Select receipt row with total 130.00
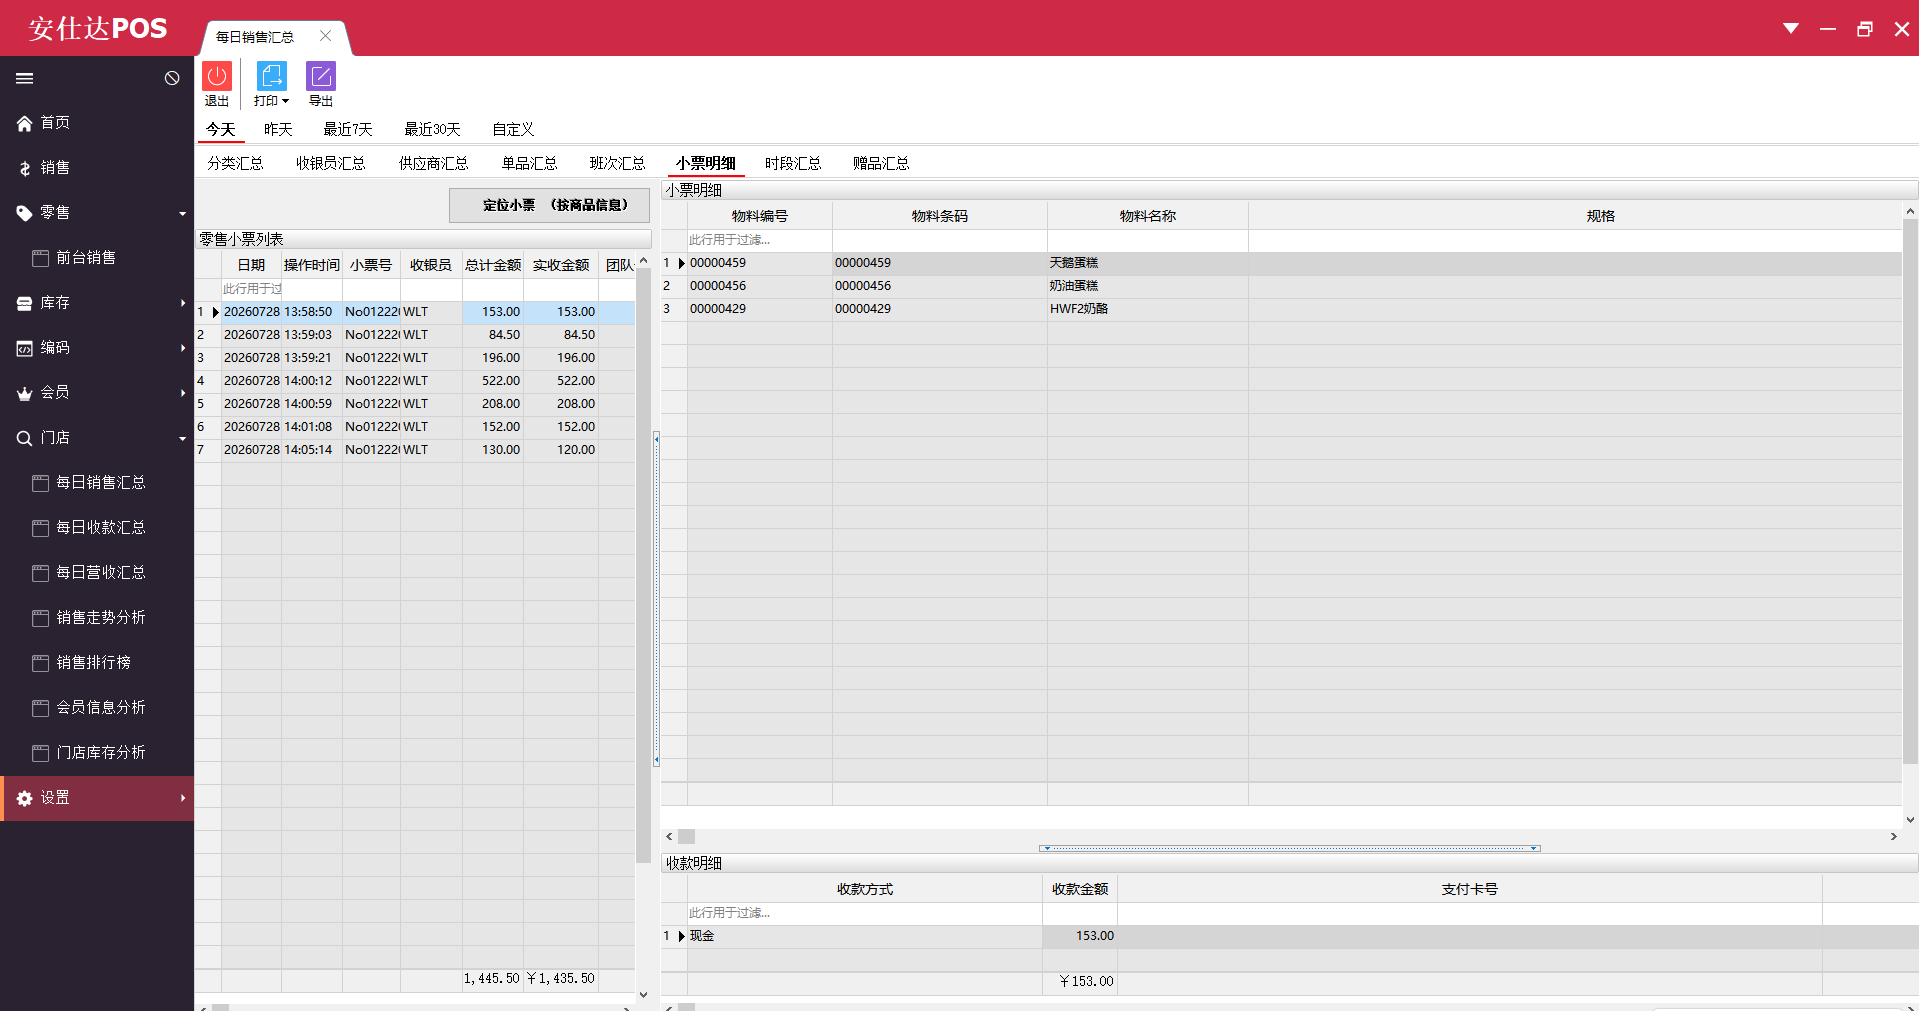Viewport: 1919px width, 1011px height. [x=415, y=450]
